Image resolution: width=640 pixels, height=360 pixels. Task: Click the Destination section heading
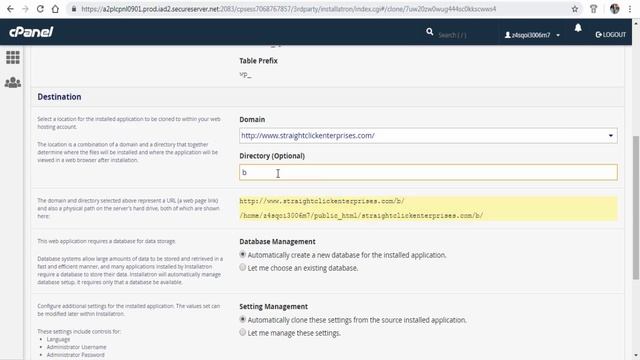point(59,97)
